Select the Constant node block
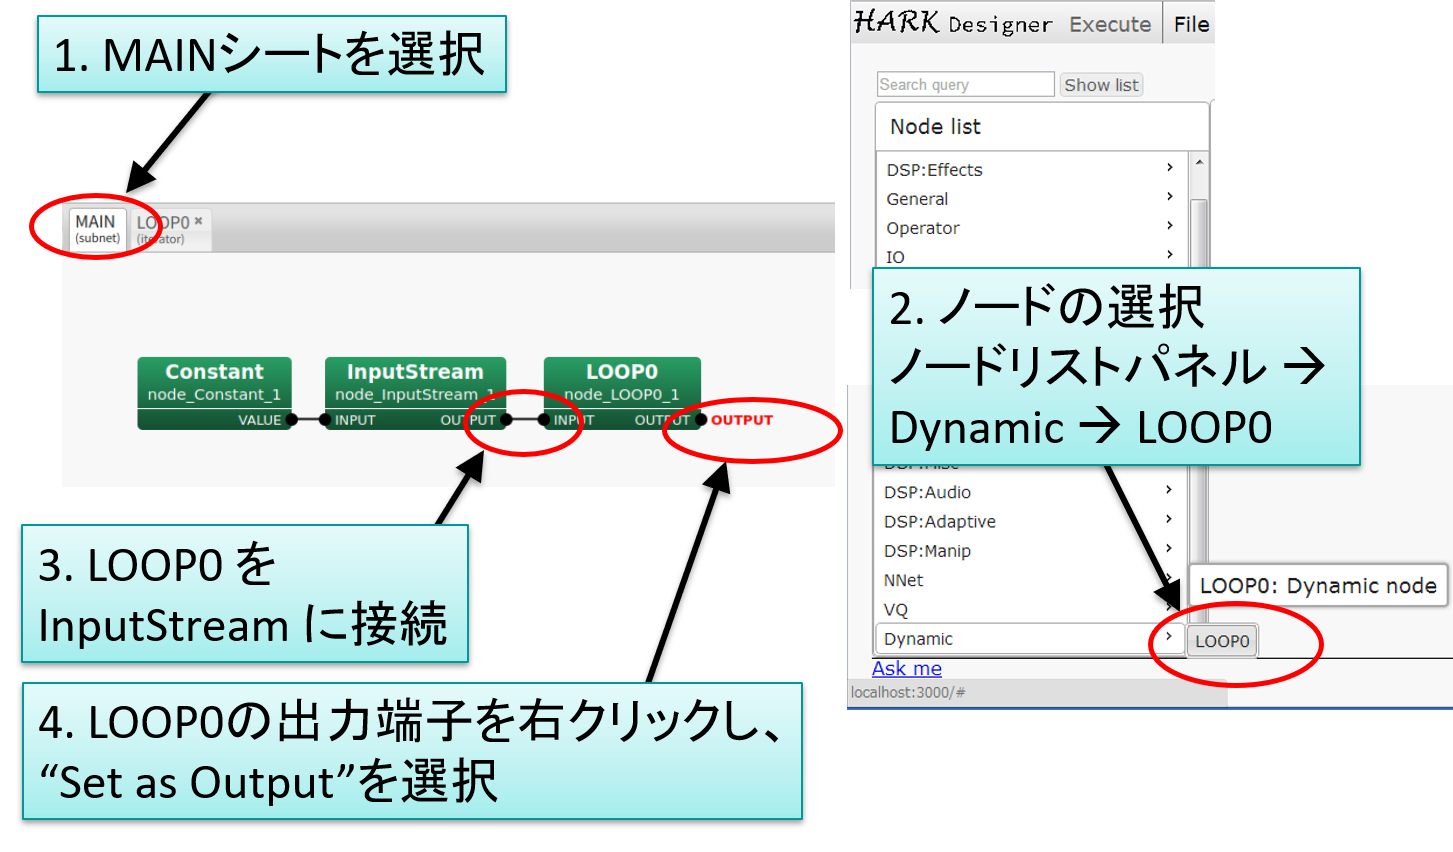Screen dimensions: 1453x852 point(214,381)
